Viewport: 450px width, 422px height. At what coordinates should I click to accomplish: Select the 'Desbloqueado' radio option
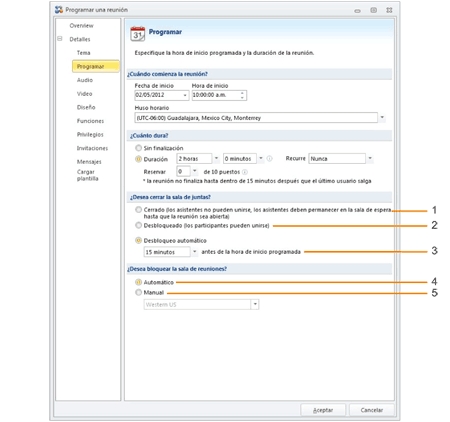tap(138, 225)
